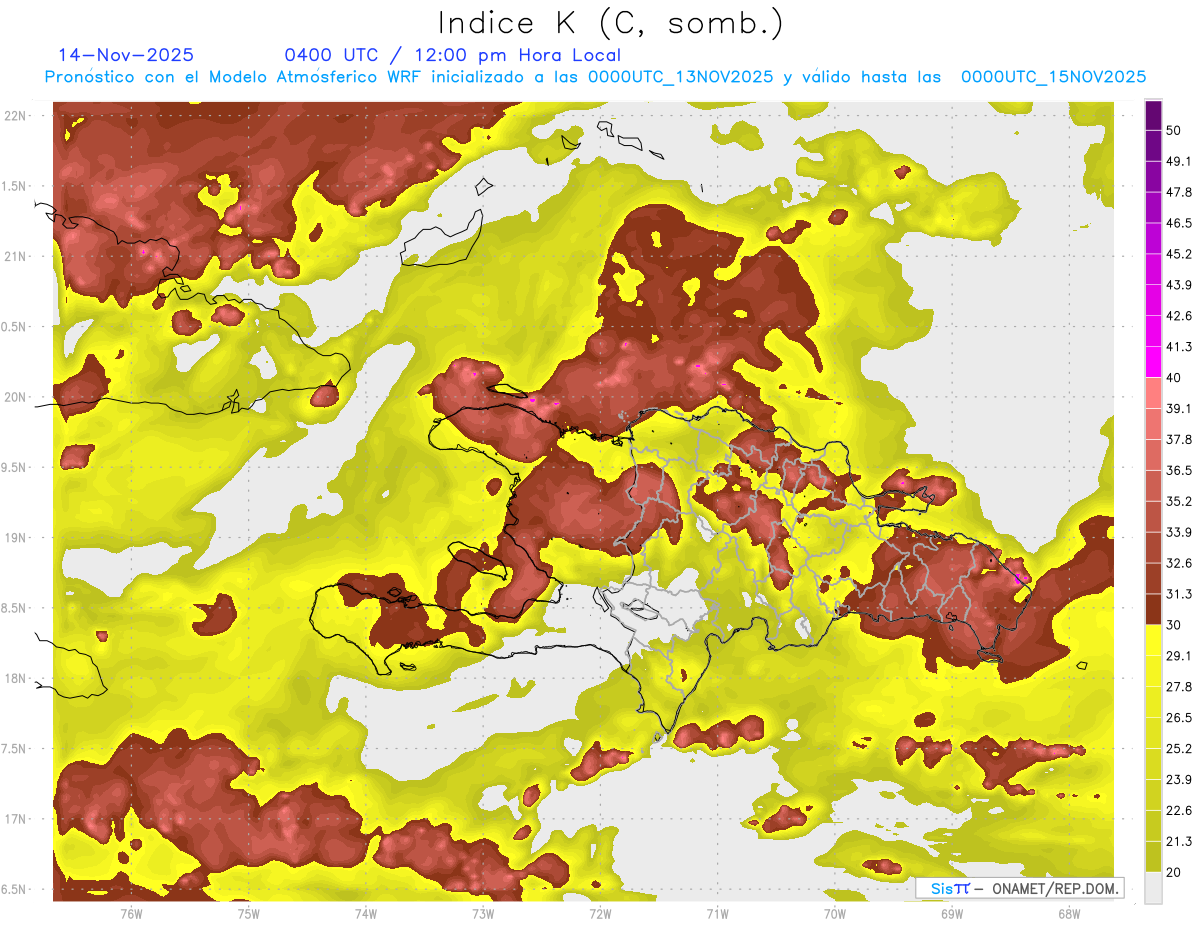The height and width of the screenshot is (927, 1200).
Task: Click the colorbar value '23.9'
Action: 1179,780
